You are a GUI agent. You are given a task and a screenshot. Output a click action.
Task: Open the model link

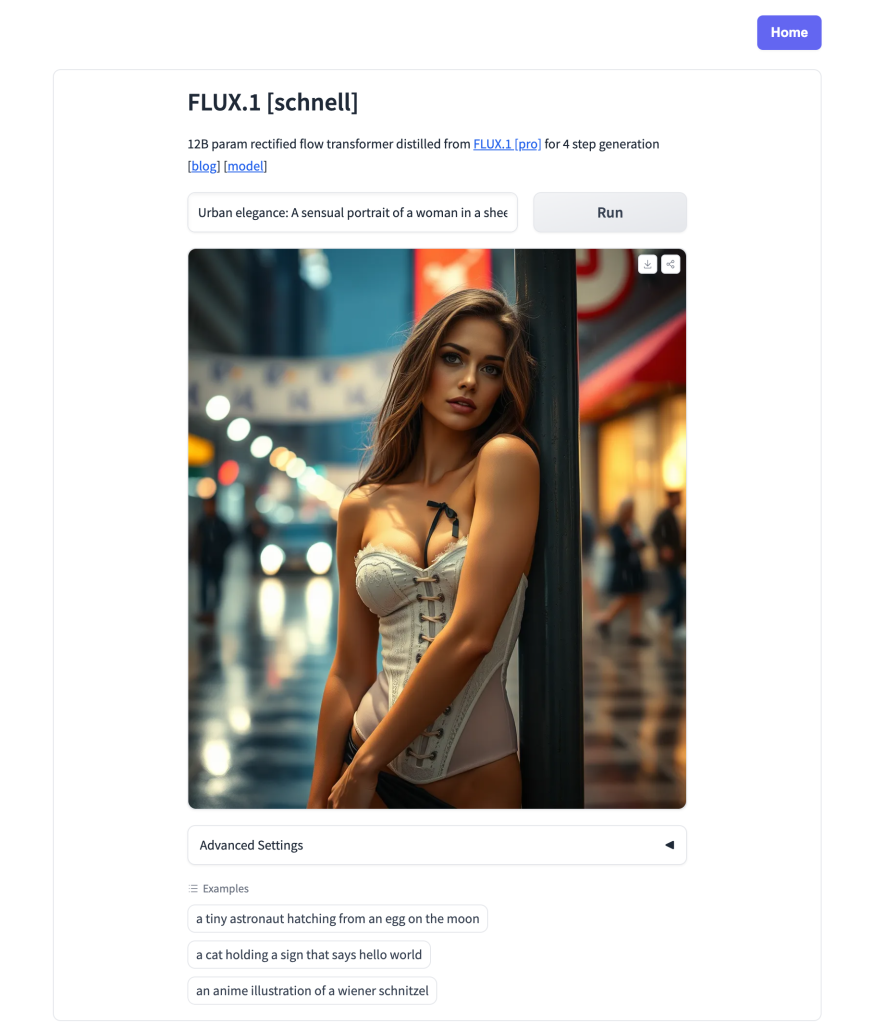click(x=245, y=166)
